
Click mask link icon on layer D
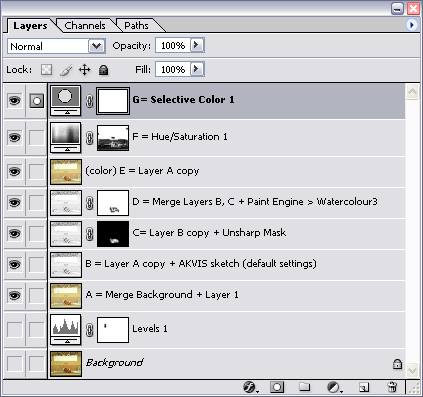89,203
